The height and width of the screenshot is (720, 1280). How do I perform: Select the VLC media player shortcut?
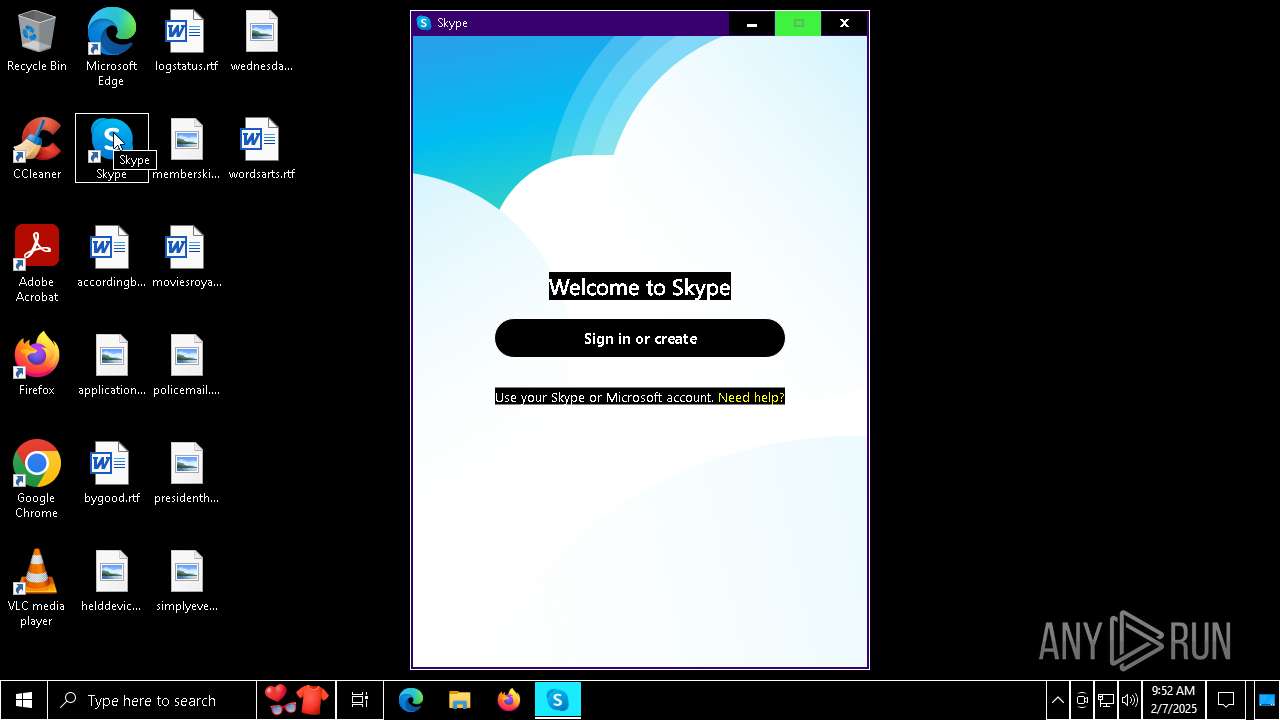pos(37,588)
